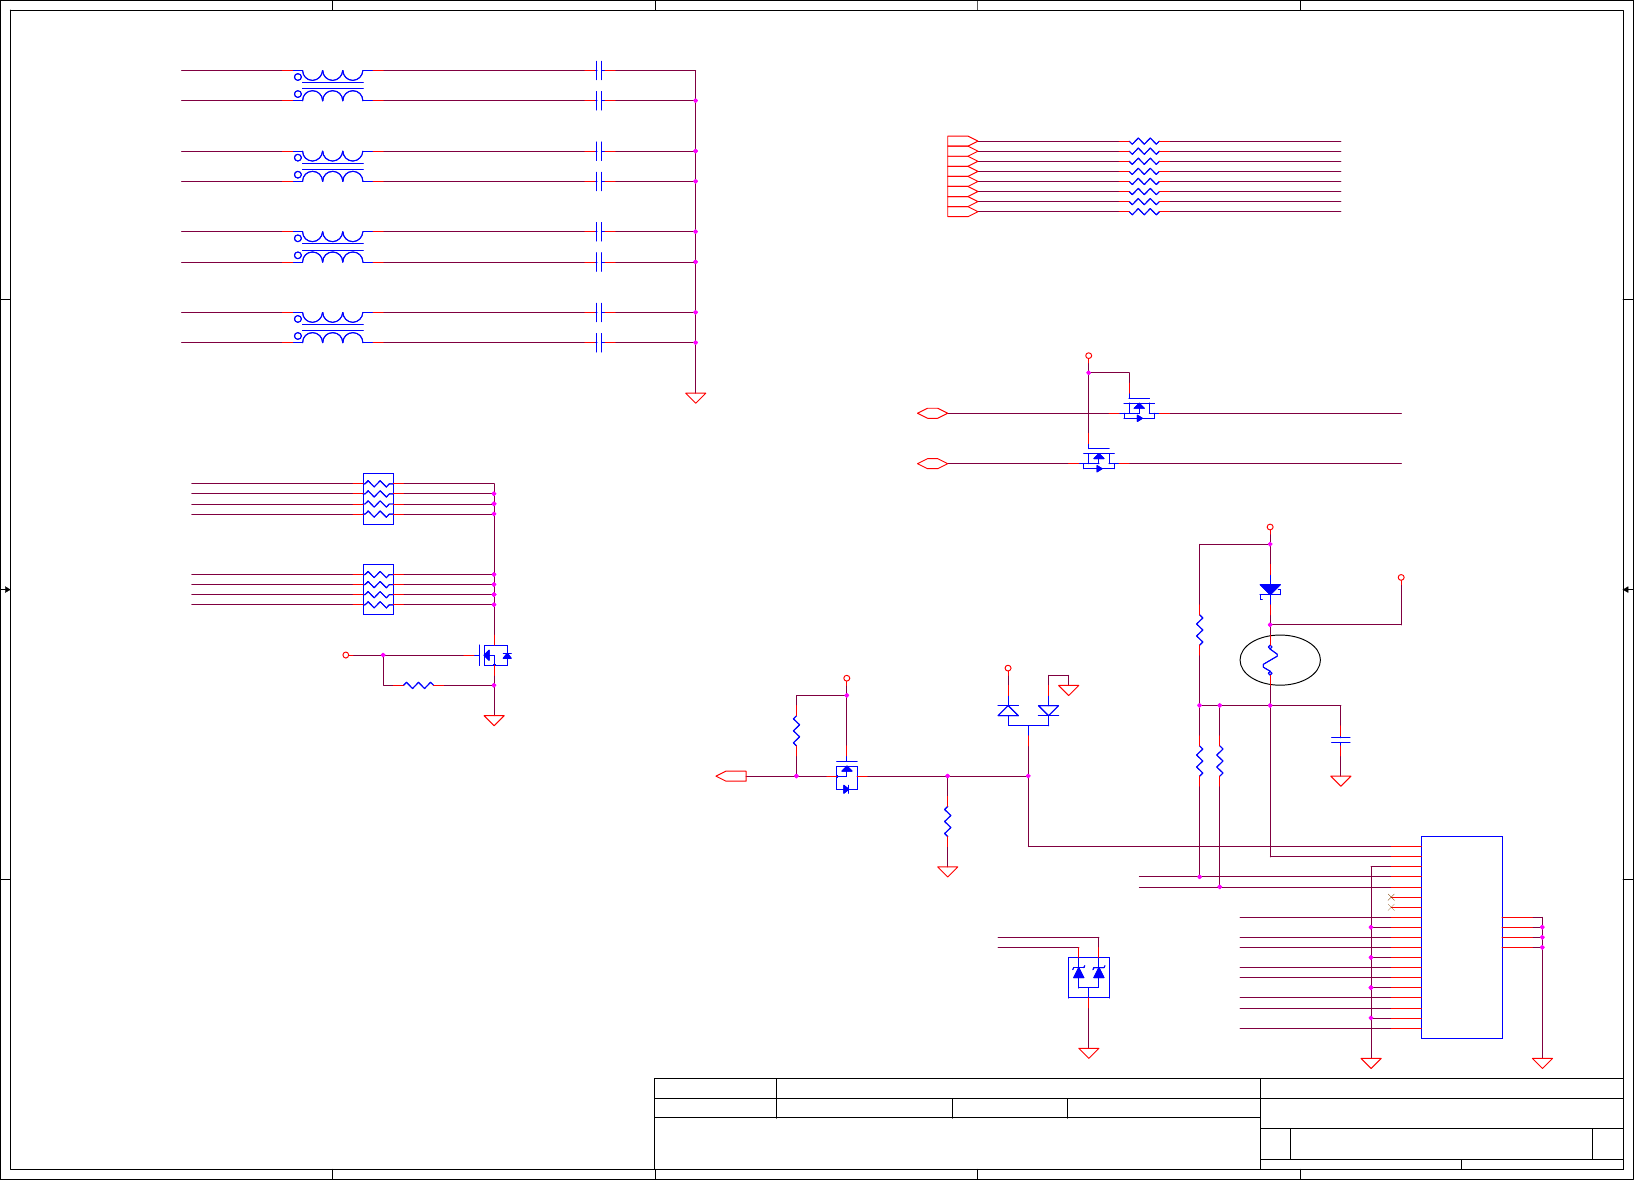Select the upper four-resistor array package
Viewport: 1634px width, 1180px height.
tap(378, 499)
